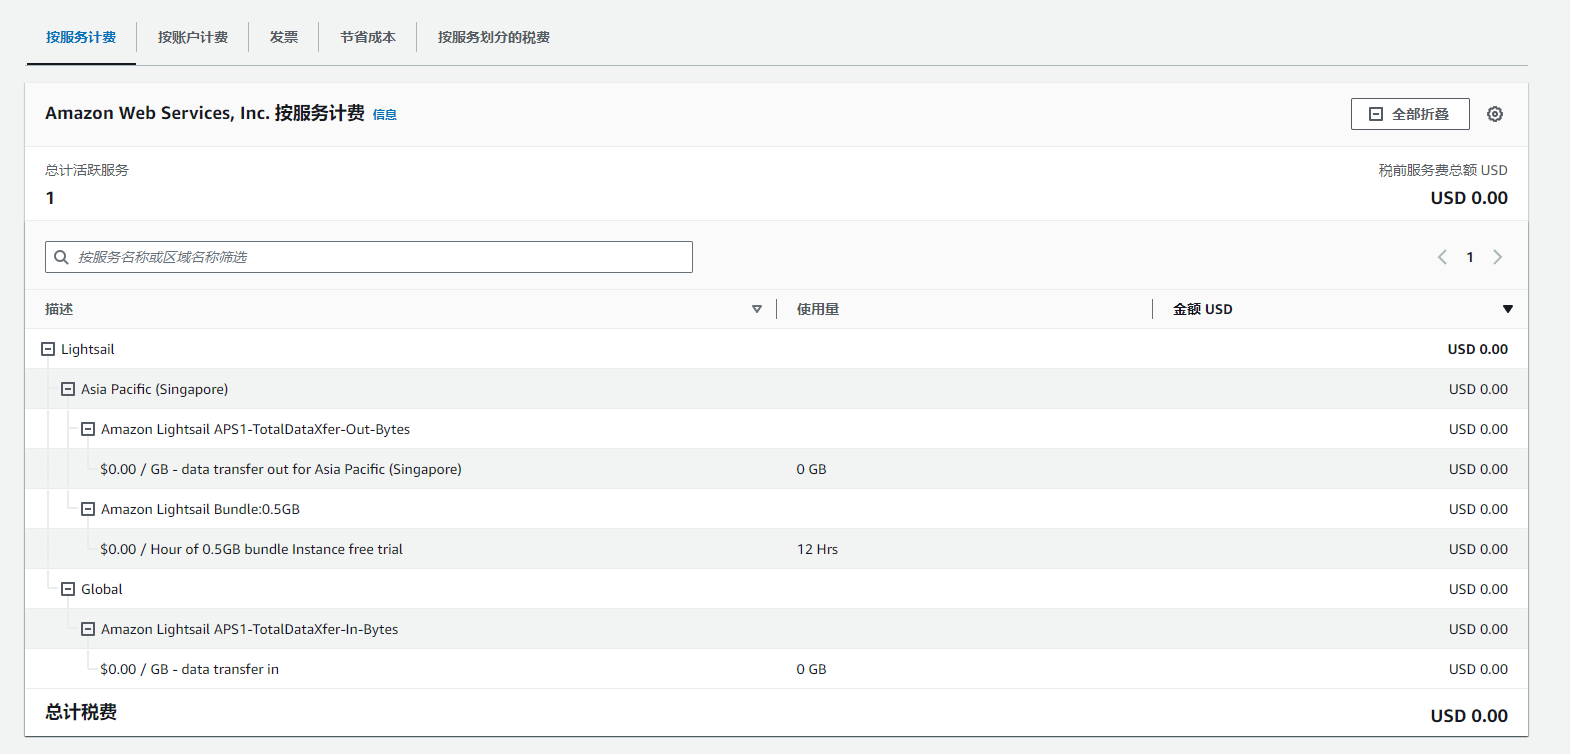
Task: Collapse Asia Pacific (Singapore) region row
Action: click(x=68, y=389)
